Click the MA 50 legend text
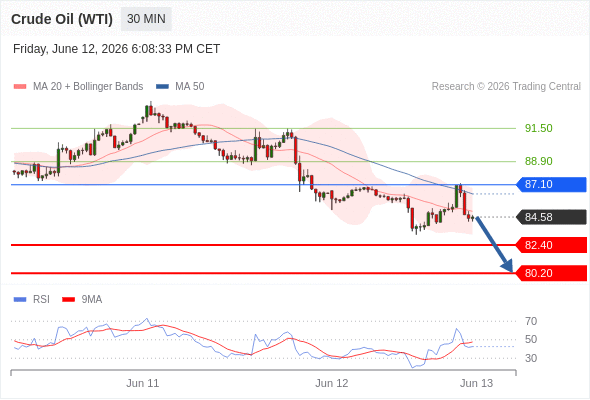Screen dimensions: 590x400 click(x=190, y=87)
